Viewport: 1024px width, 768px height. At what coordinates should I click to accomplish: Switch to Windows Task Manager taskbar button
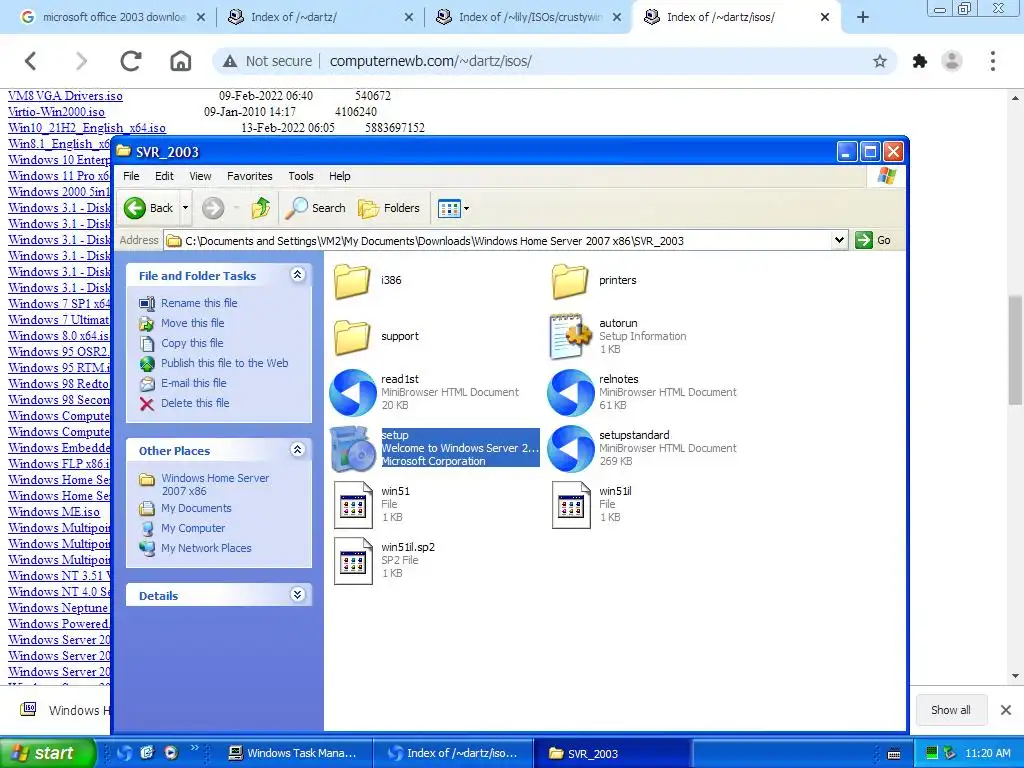point(292,753)
